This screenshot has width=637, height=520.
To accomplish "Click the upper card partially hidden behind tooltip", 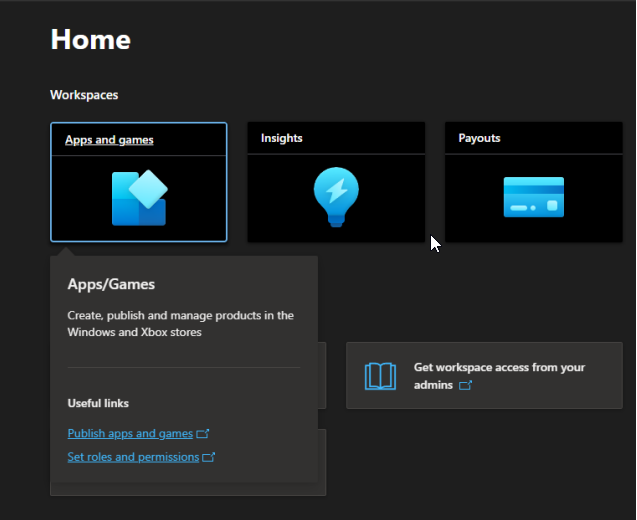I will coord(321,375).
